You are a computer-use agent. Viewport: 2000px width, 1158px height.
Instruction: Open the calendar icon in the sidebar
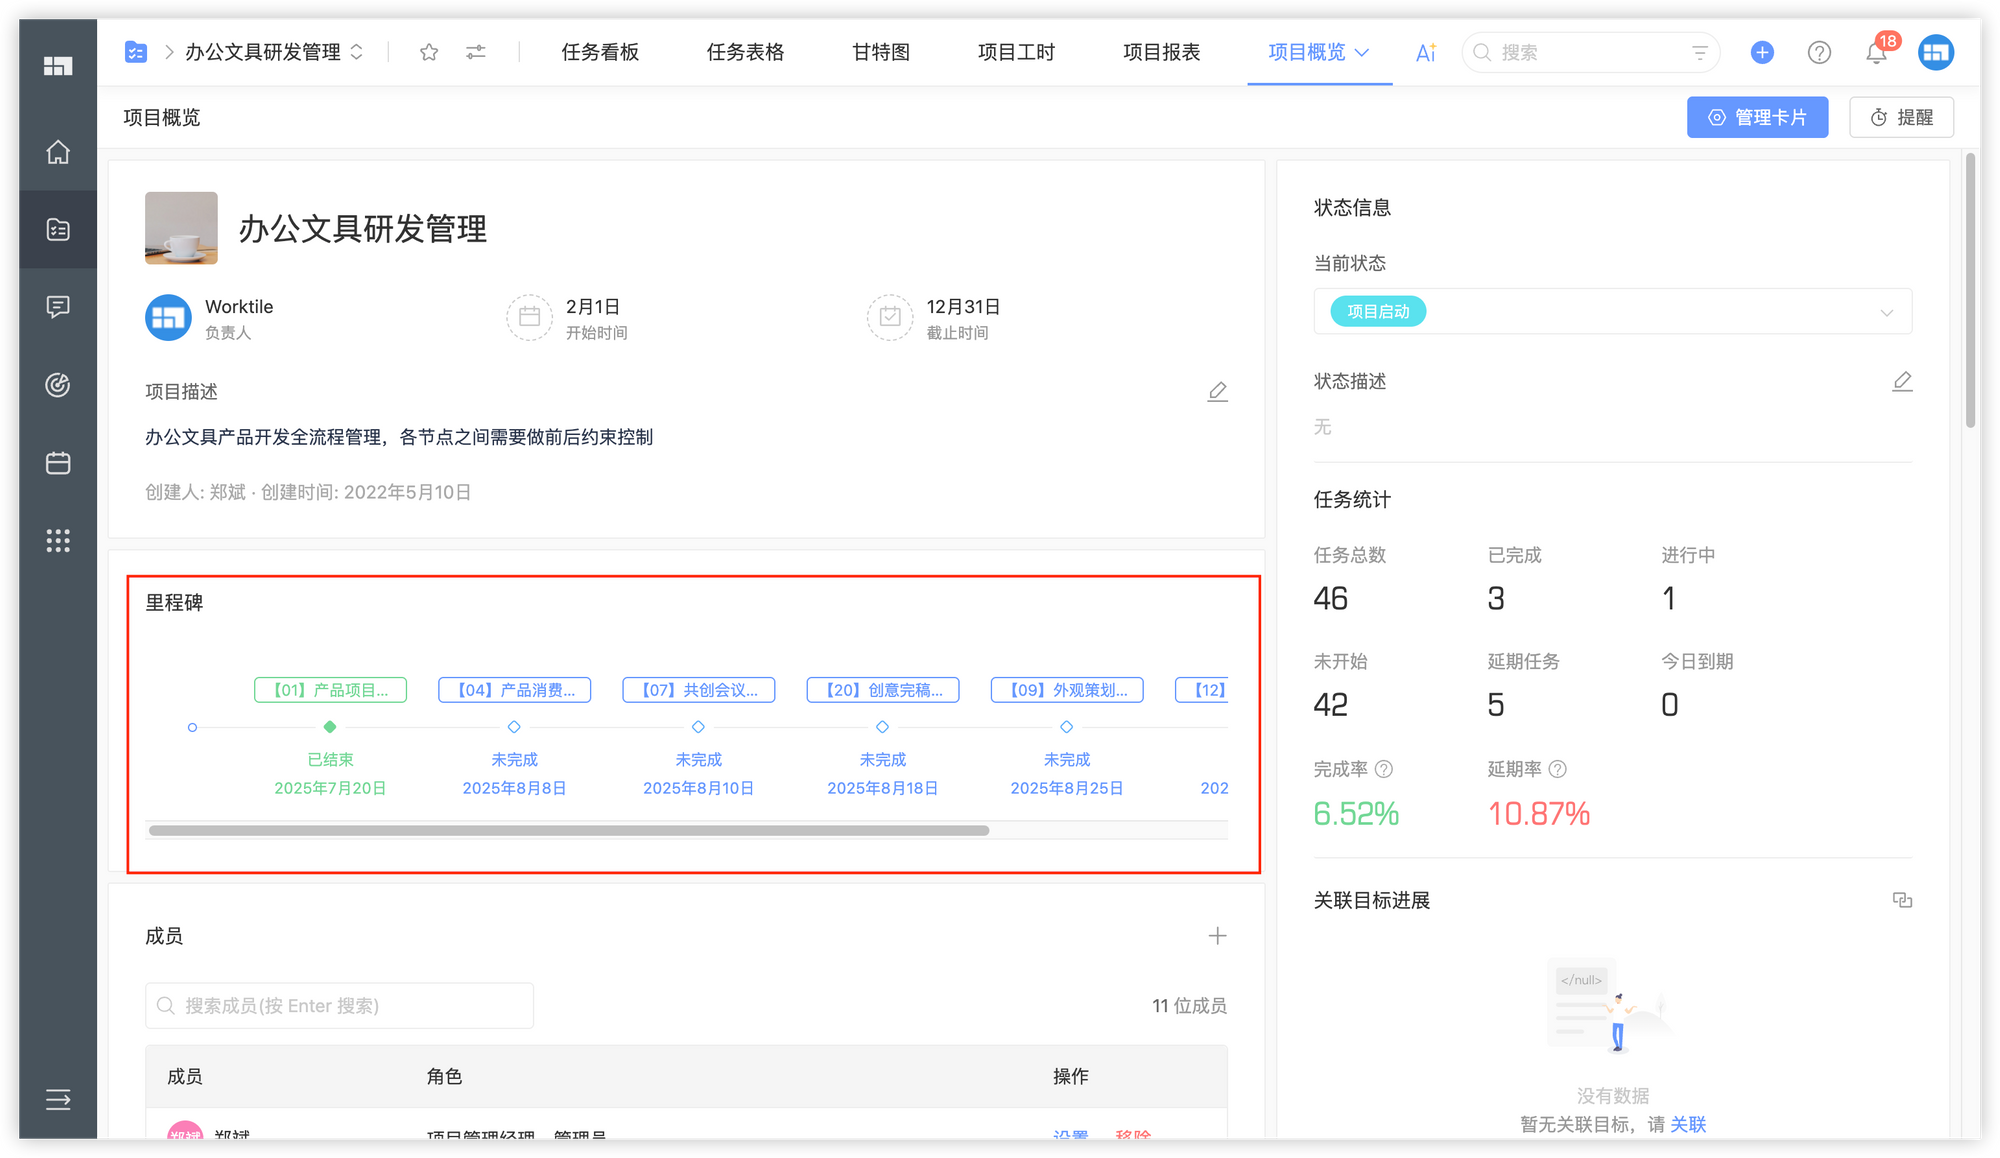[x=57, y=462]
